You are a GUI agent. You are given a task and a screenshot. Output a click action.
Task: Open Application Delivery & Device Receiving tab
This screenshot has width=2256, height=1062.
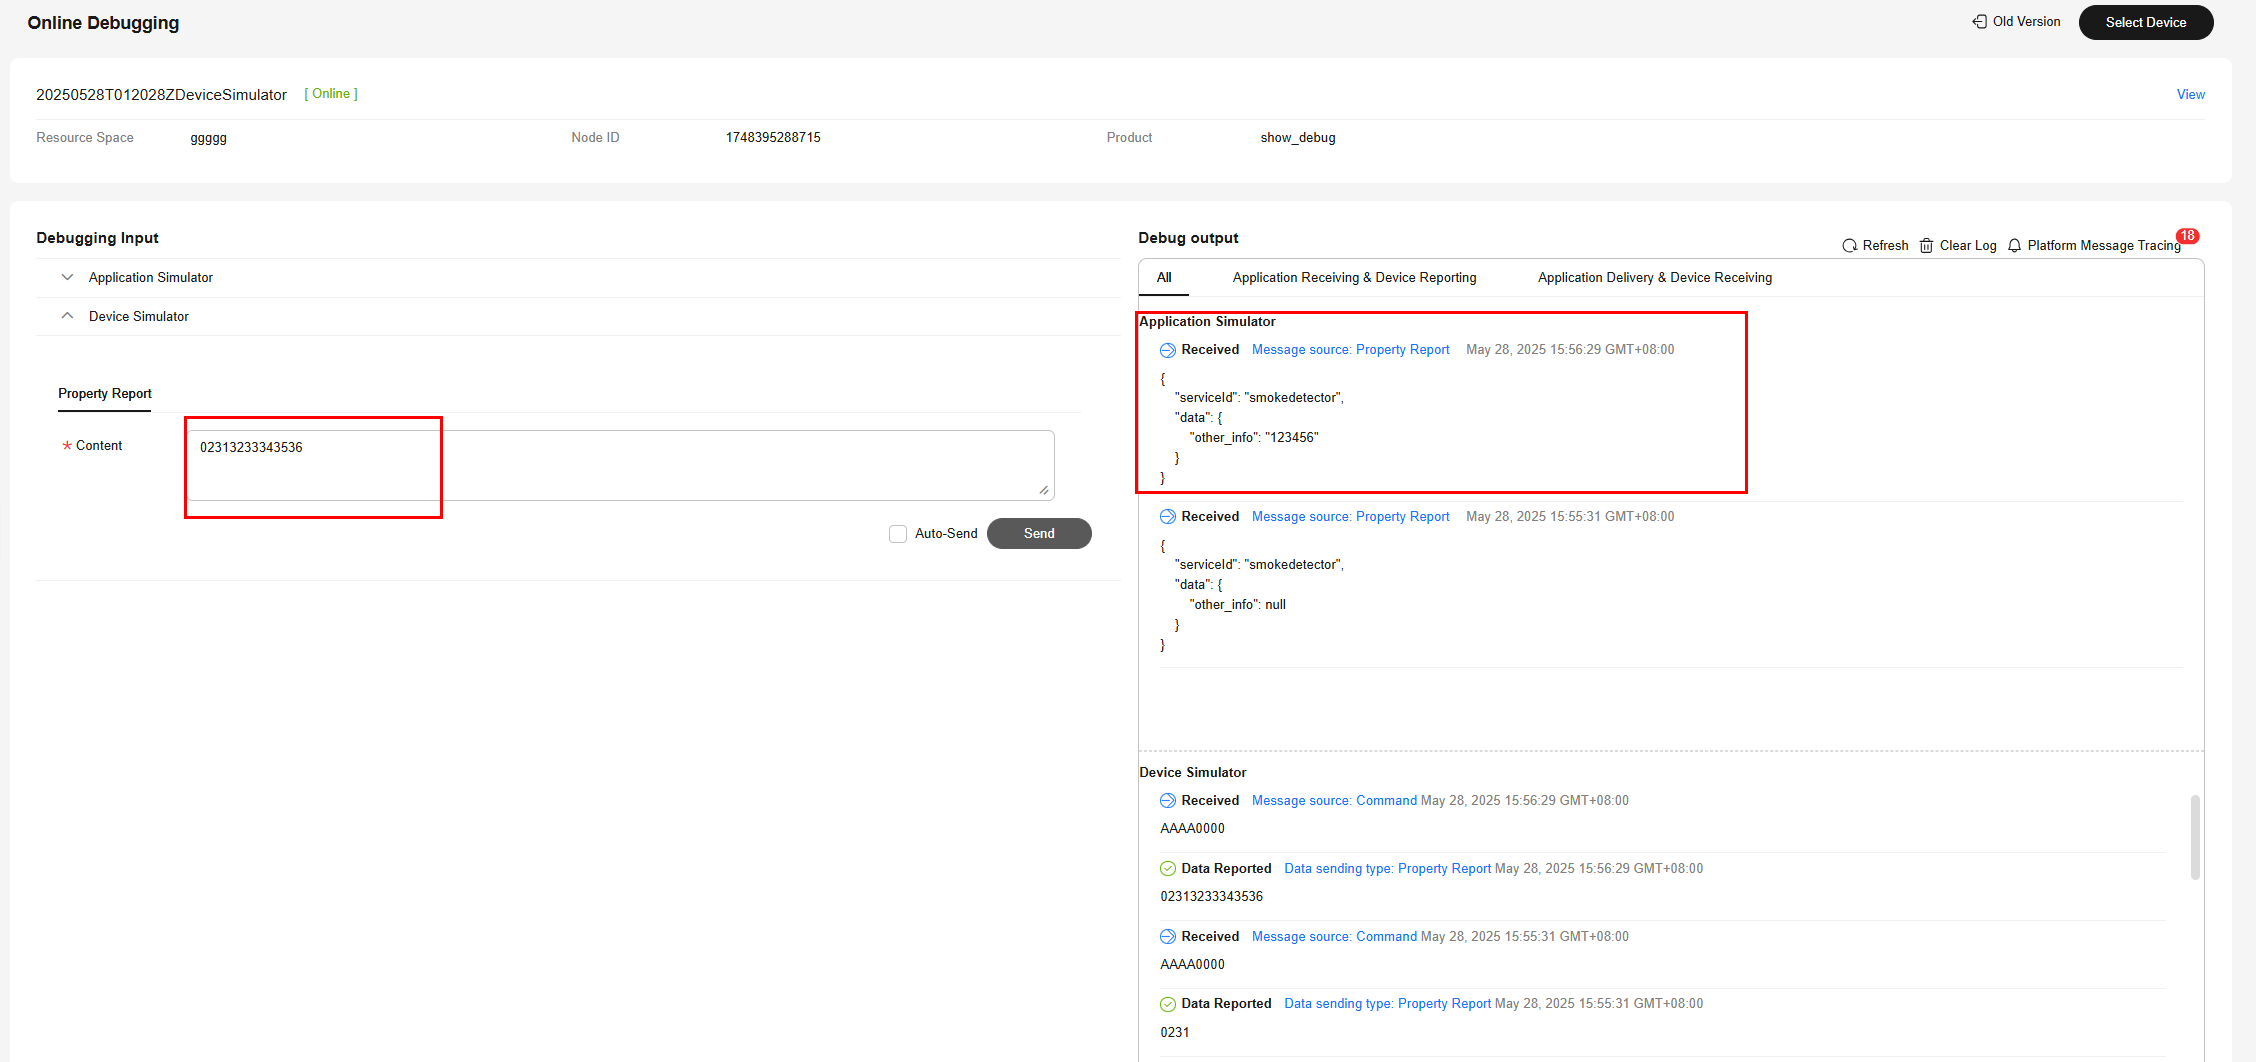(x=1655, y=277)
